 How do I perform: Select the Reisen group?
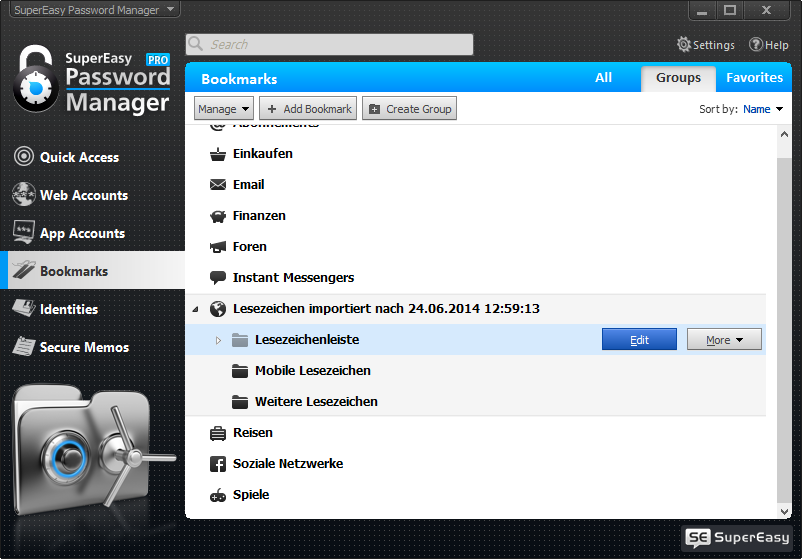475,433
